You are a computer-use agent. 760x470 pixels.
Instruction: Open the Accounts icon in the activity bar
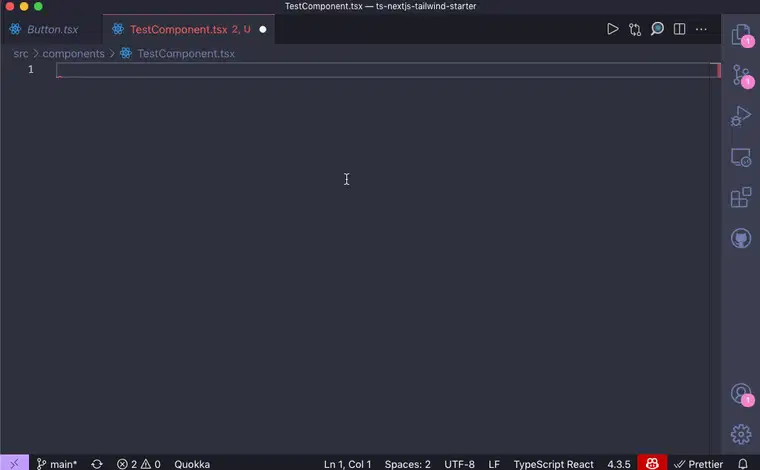tap(740, 393)
